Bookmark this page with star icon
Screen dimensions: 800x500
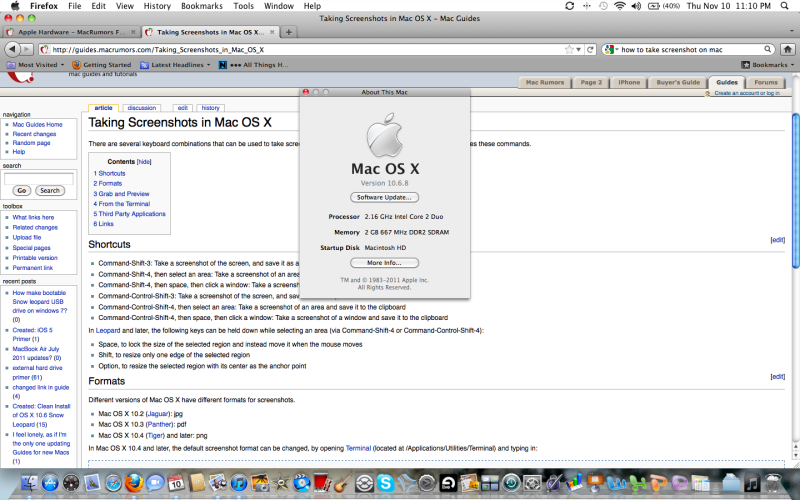[x=569, y=49]
